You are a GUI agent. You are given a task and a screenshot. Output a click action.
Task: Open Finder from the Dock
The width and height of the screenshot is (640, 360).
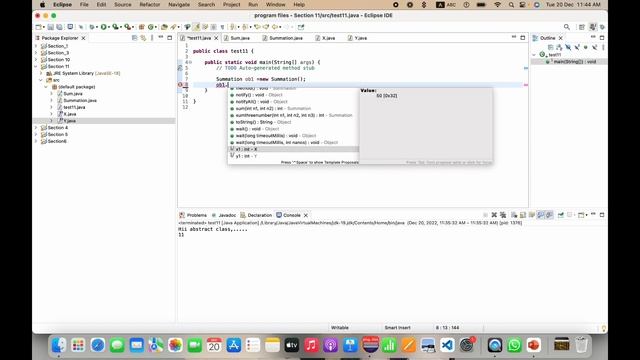[x=58, y=345]
